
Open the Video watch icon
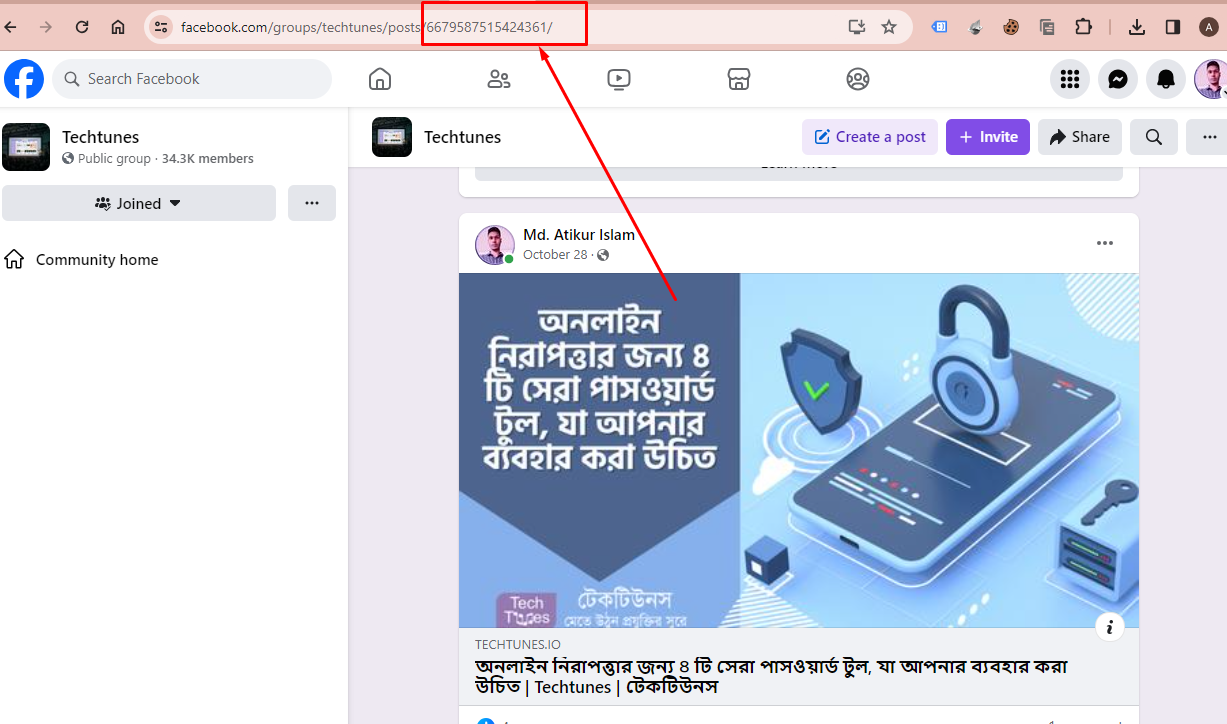tap(618, 78)
